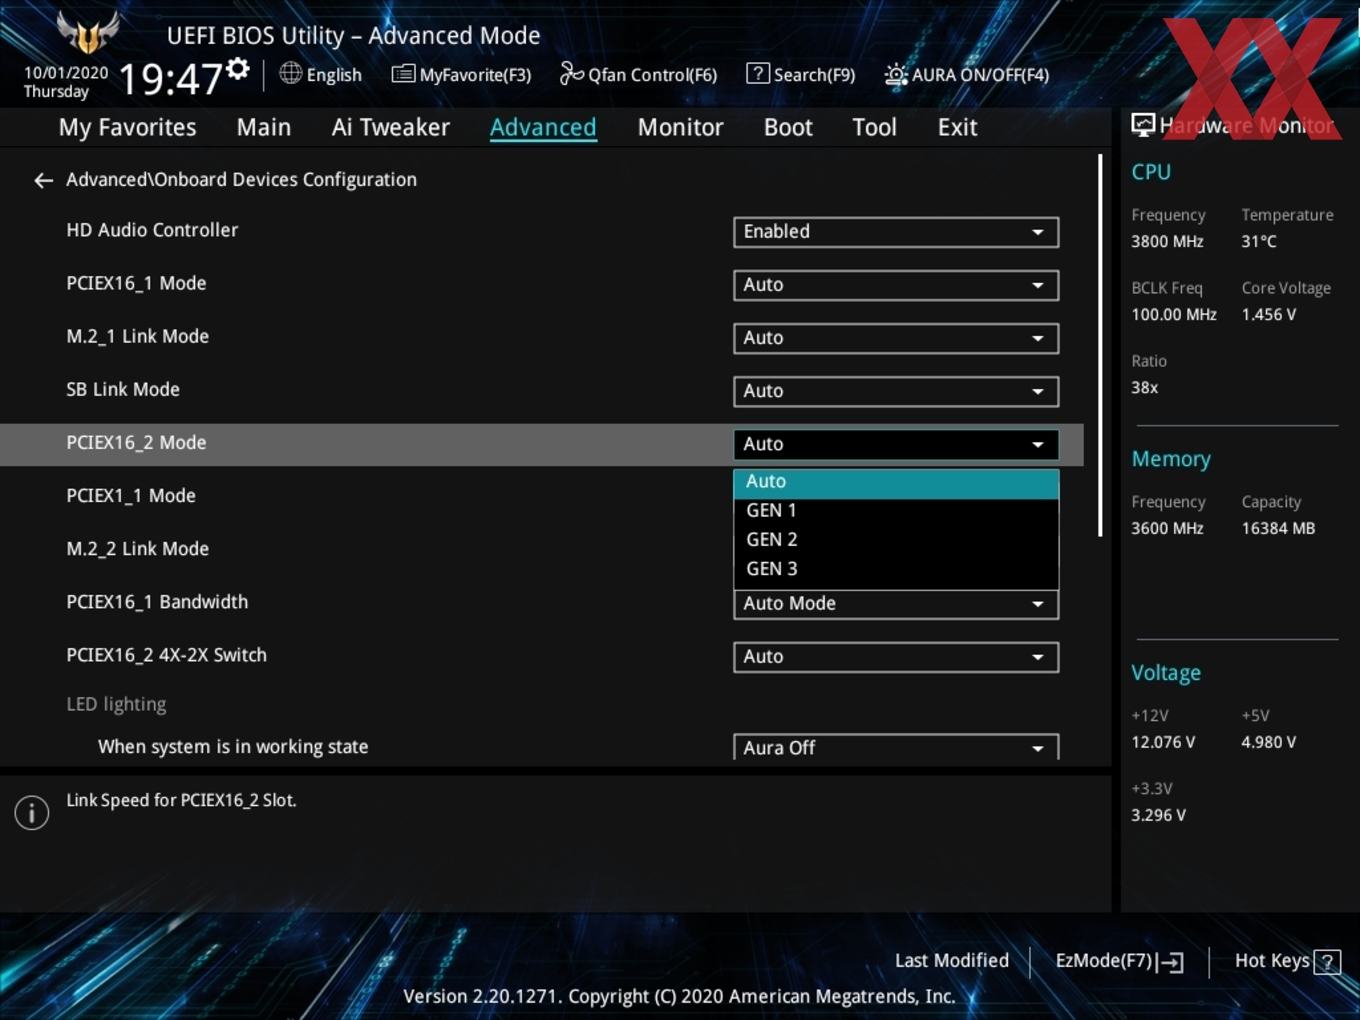Open SB Link Mode dropdown
1360x1020 pixels.
tap(896, 391)
